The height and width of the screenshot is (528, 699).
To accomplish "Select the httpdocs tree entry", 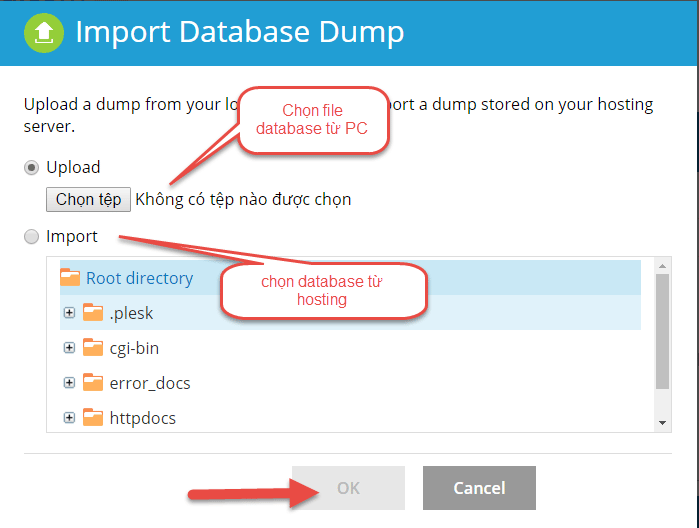I will 142,418.
